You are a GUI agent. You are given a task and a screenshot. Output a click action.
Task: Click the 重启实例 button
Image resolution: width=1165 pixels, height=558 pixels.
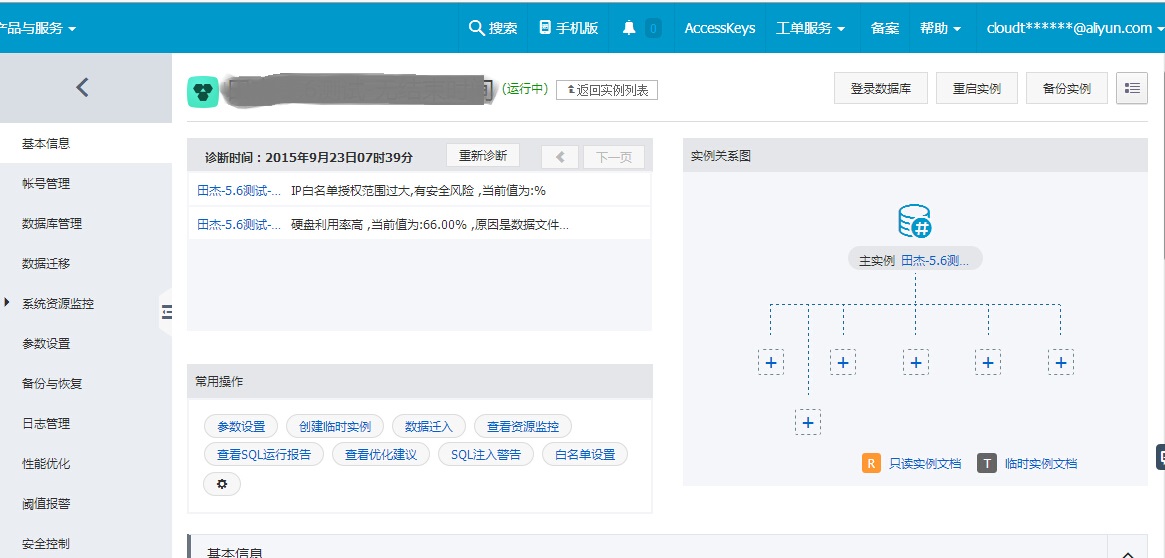point(977,88)
